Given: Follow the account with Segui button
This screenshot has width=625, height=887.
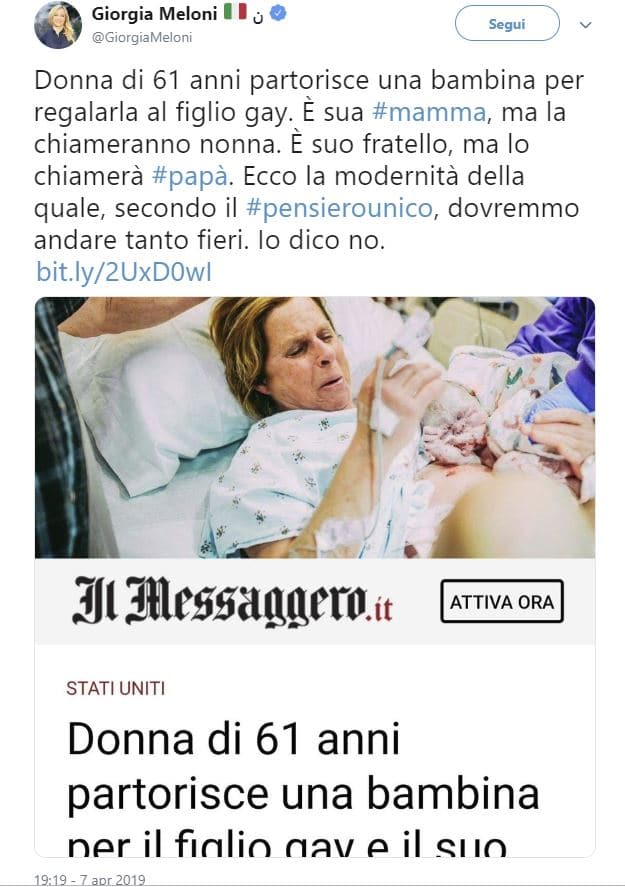Looking at the screenshot, I should pos(507,24).
